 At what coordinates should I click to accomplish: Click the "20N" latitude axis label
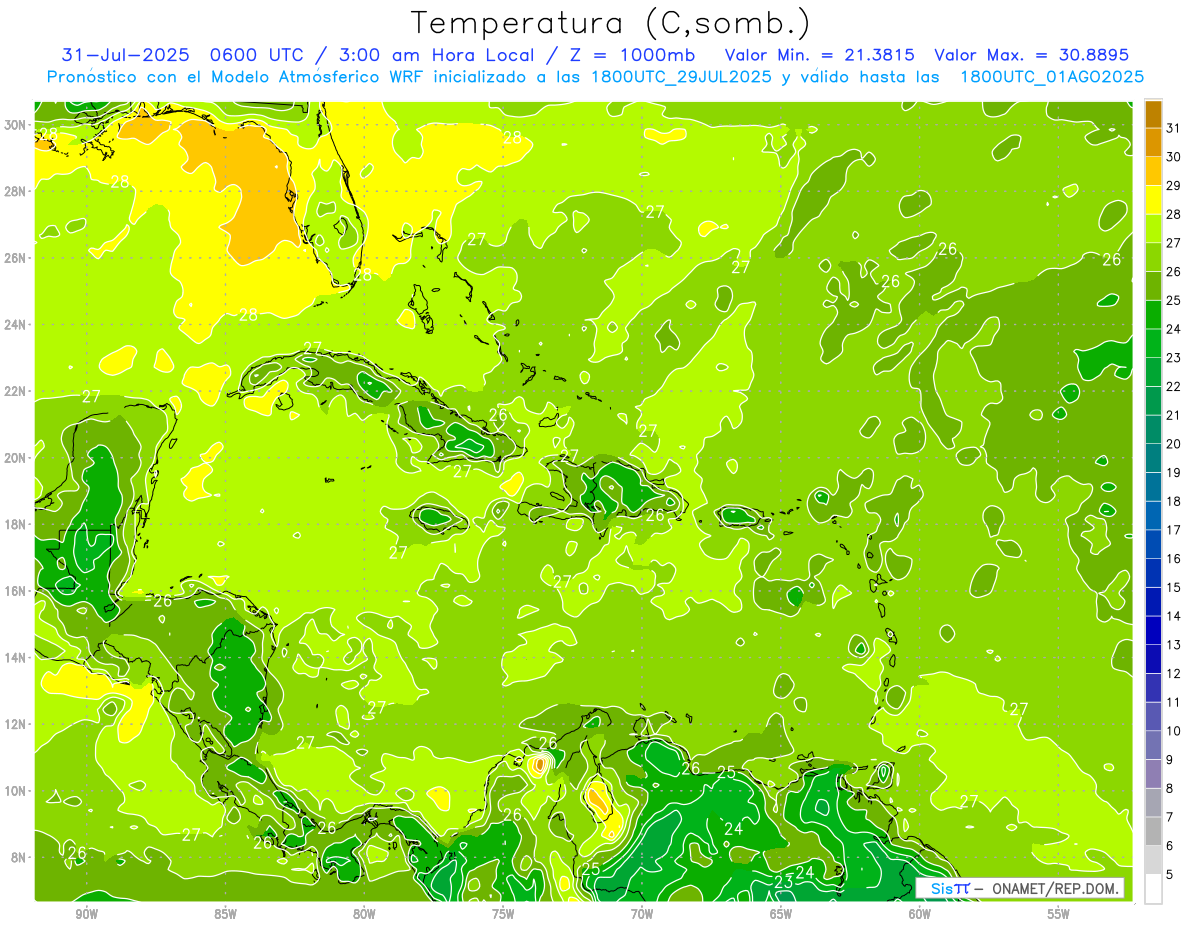(x=15, y=458)
